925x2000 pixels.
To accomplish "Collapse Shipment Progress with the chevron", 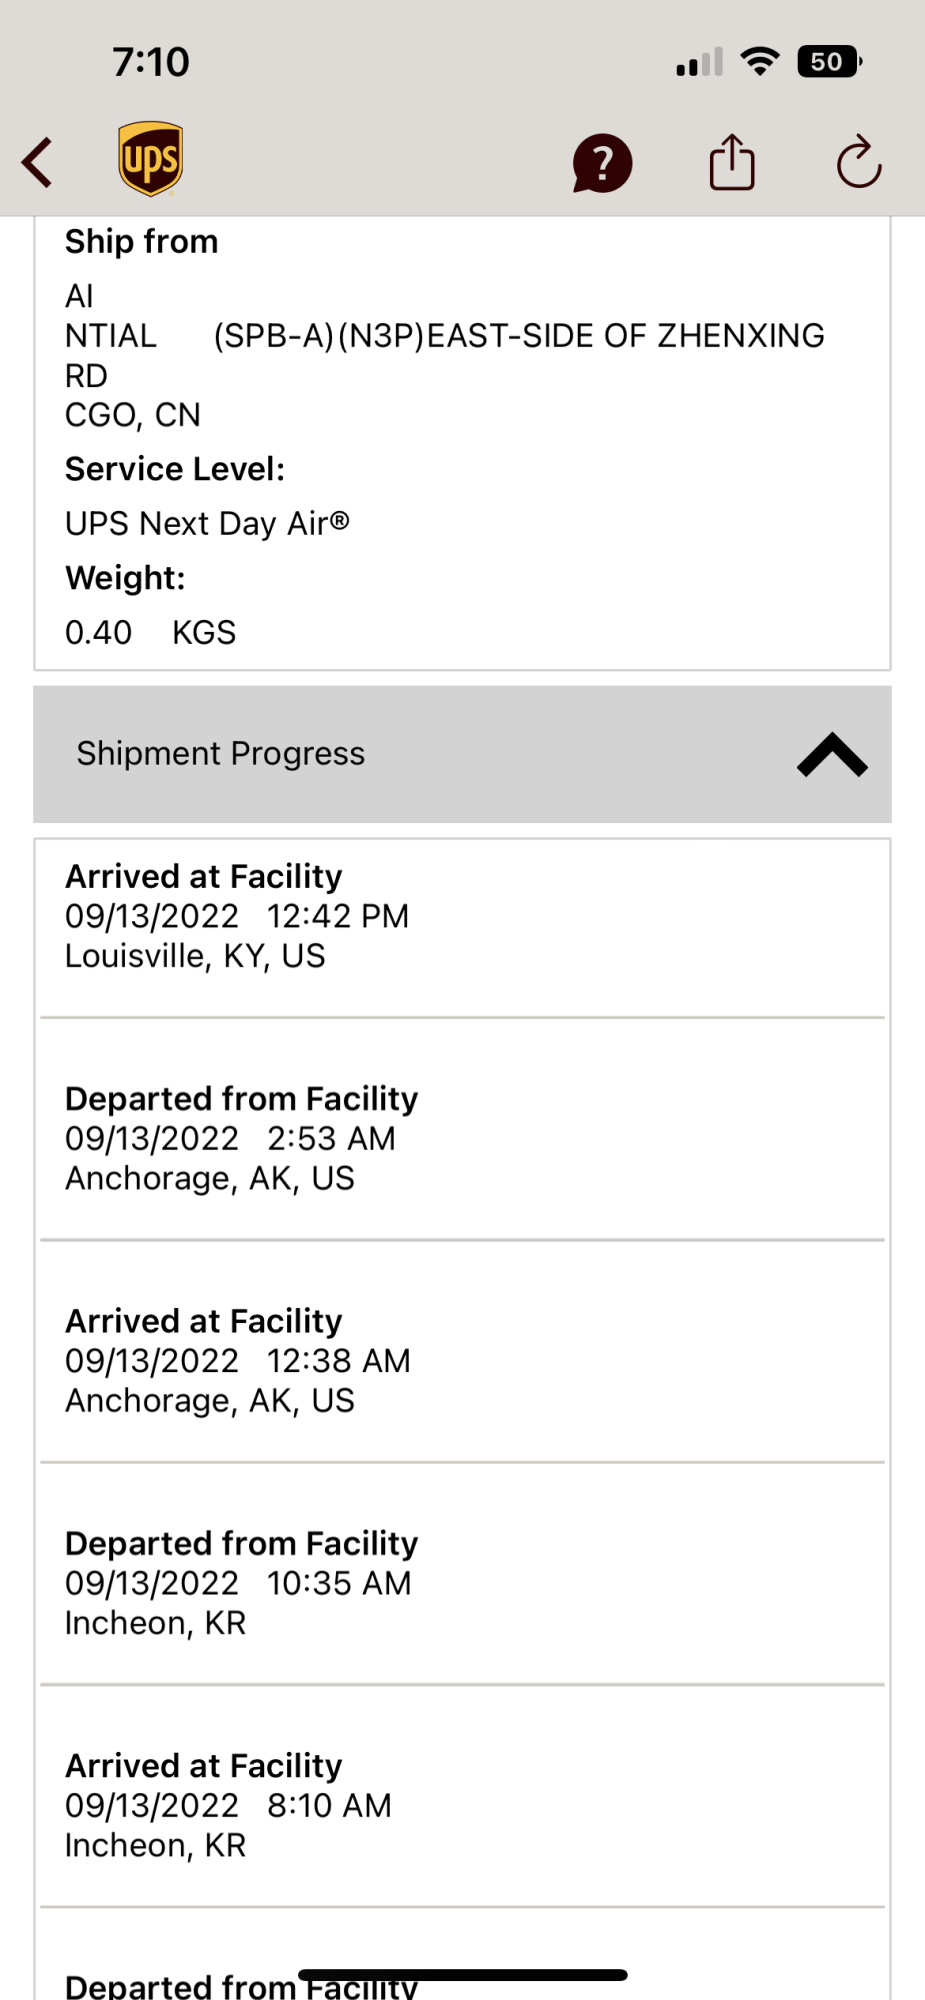I will (832, 755).
